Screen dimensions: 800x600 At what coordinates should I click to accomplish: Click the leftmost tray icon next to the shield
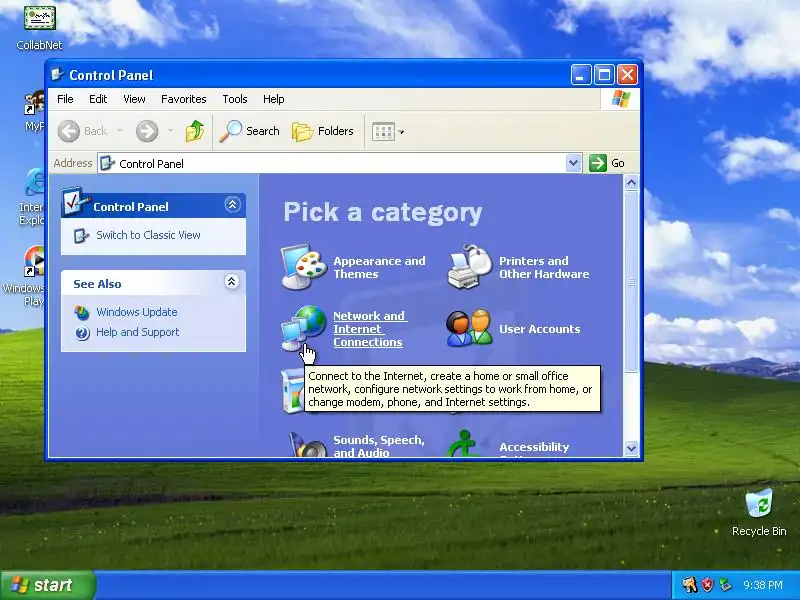689,585
